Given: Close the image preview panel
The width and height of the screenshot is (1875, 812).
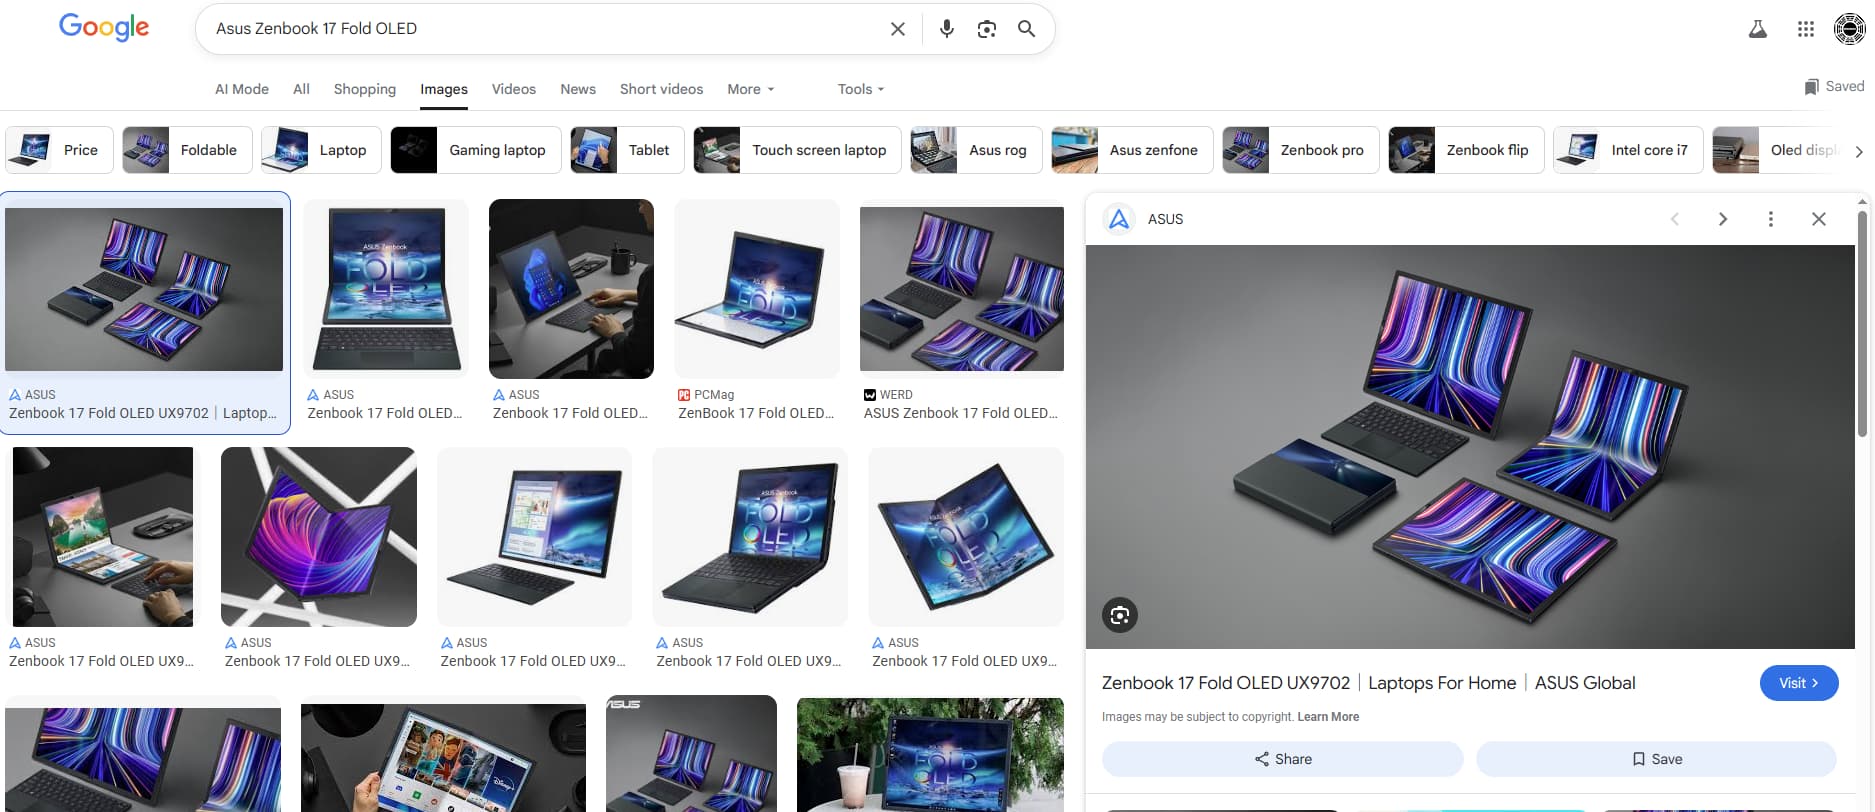Looking at the screenshot, I should [1819, 219].
